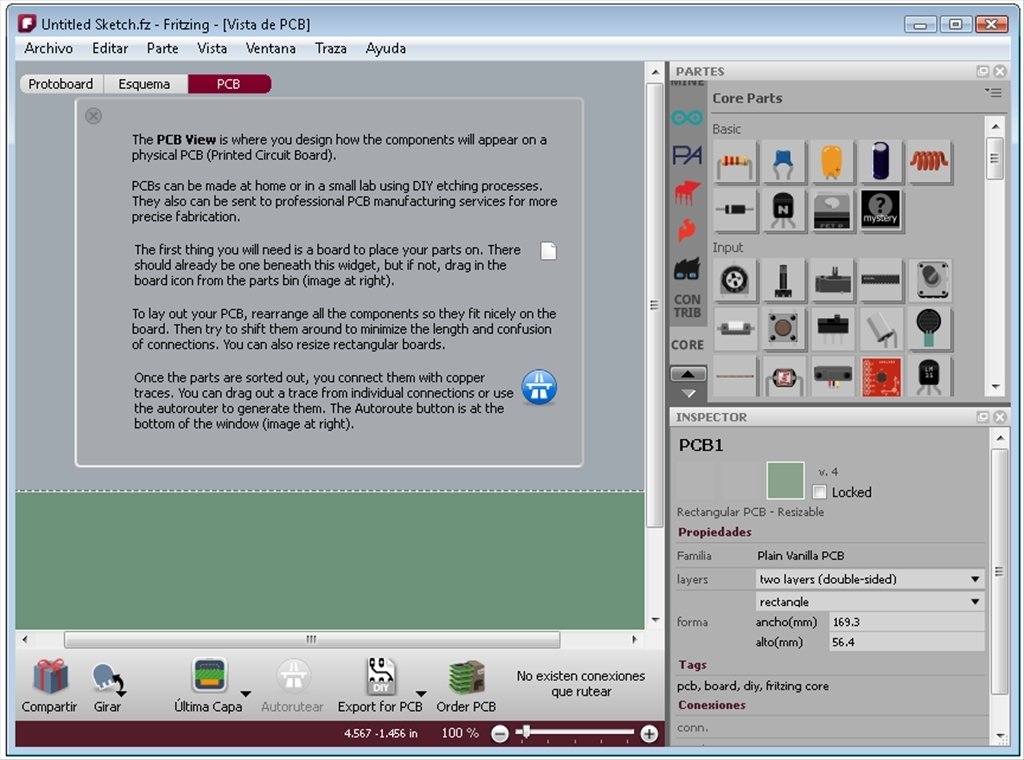Image resolution: width=1024 pixels, height=760 pixels.
Task: Close the PCB View help widget
Action: (x=93, y=116)
